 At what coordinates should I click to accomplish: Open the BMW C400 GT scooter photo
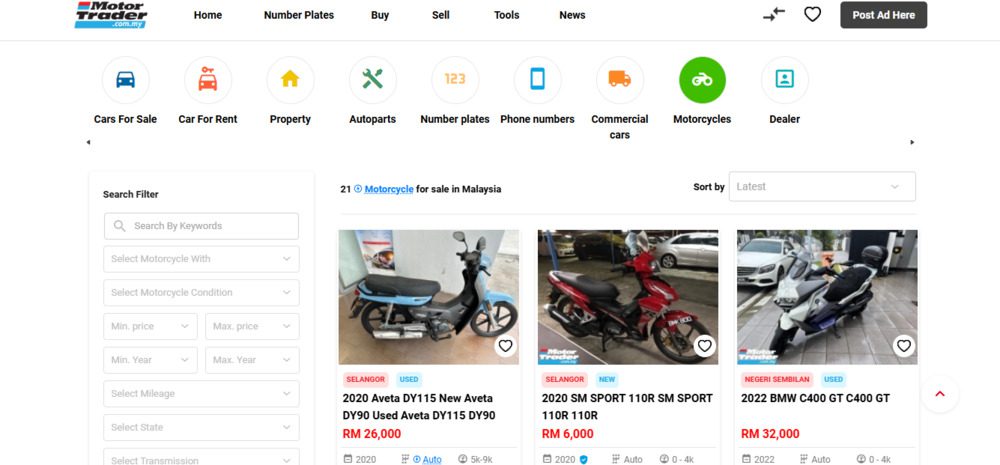(827, 297)
